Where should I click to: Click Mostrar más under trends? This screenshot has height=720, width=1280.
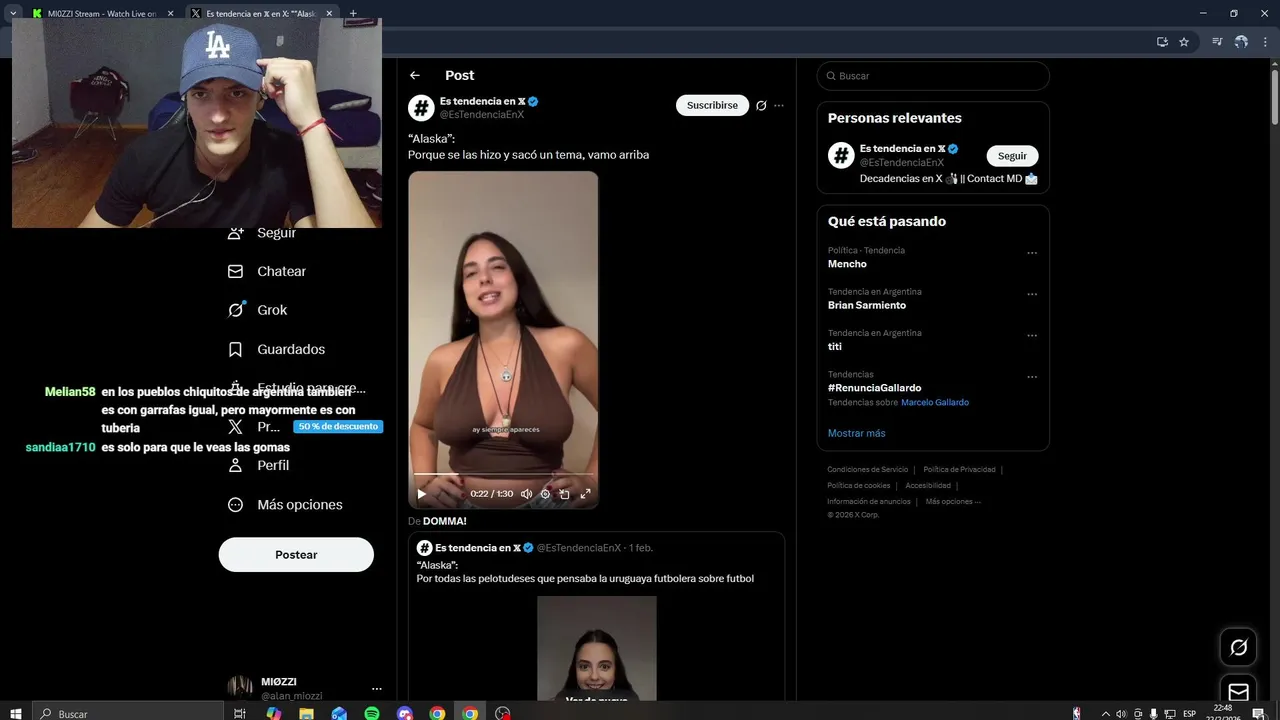[856, 433]
